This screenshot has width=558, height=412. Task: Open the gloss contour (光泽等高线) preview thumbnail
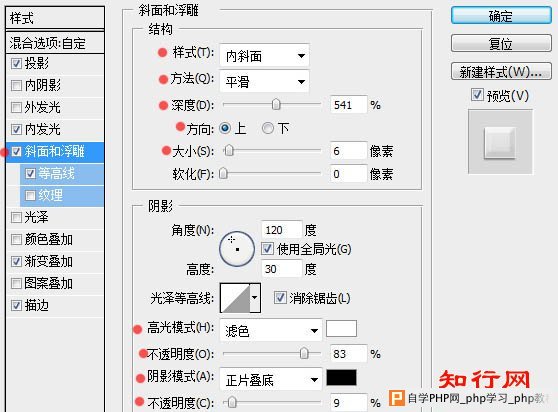pyautogui.click(x=235, y=298)
